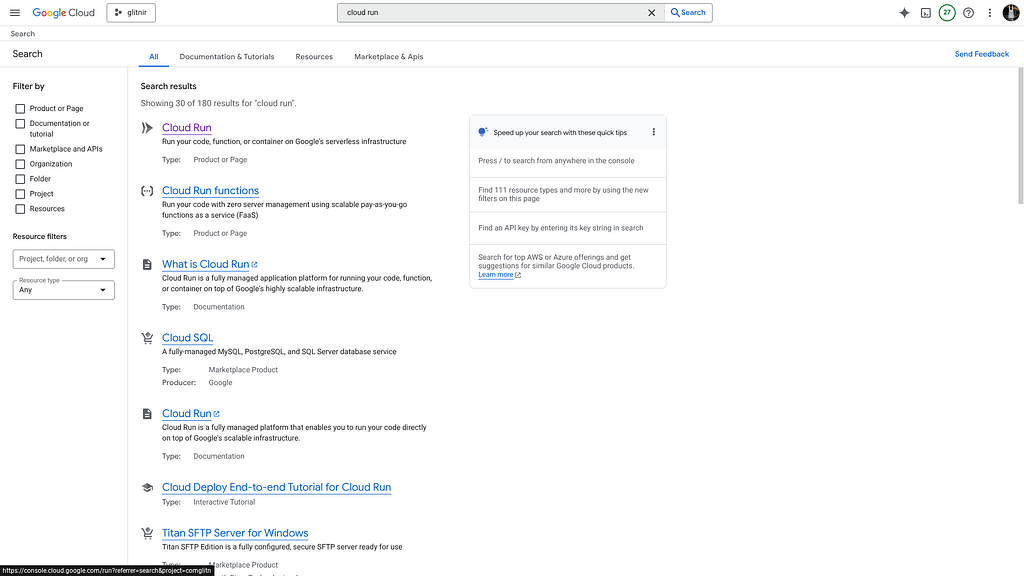Open the Project, folder, or org dropdown

point(63,259)
